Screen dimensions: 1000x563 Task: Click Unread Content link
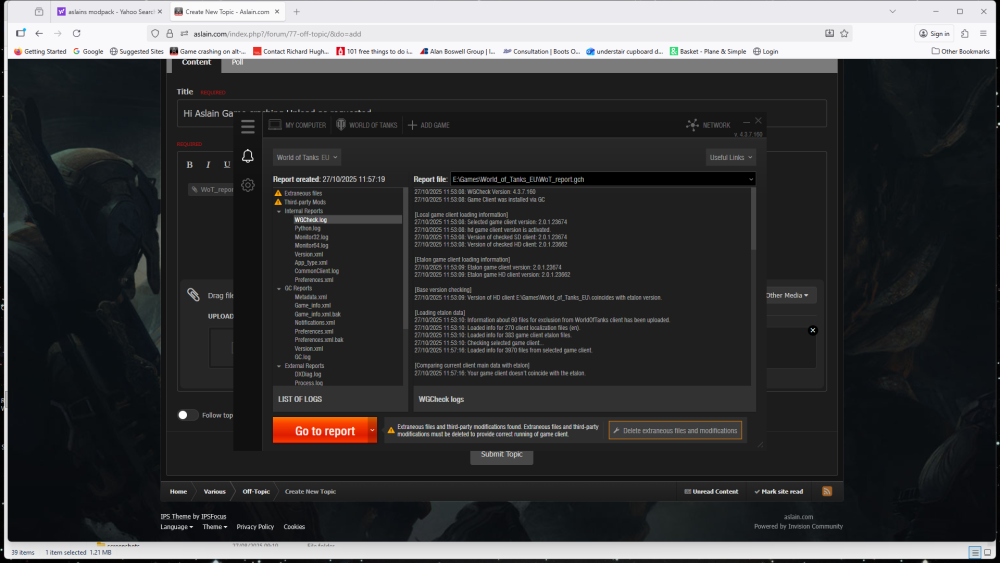[711, 492]
